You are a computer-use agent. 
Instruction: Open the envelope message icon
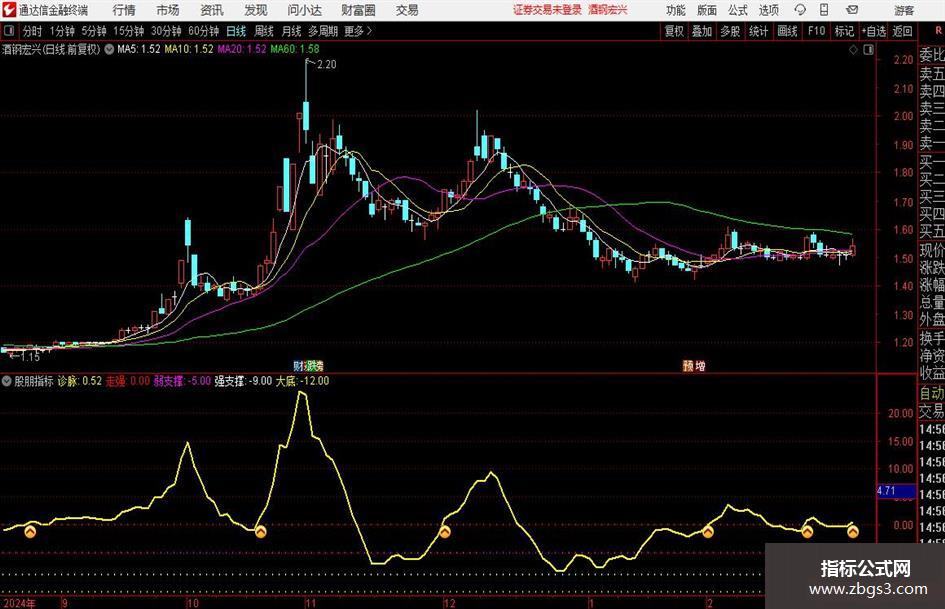pyautogui.click(x=852, y=10)
